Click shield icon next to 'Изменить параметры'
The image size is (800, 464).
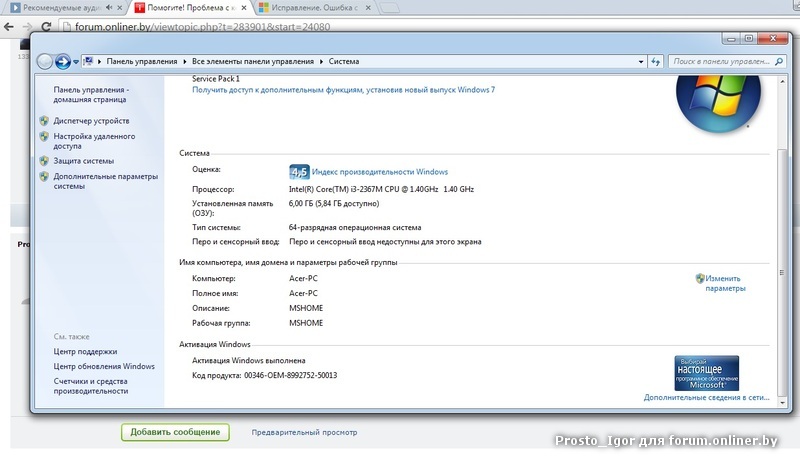pos(700,279)
